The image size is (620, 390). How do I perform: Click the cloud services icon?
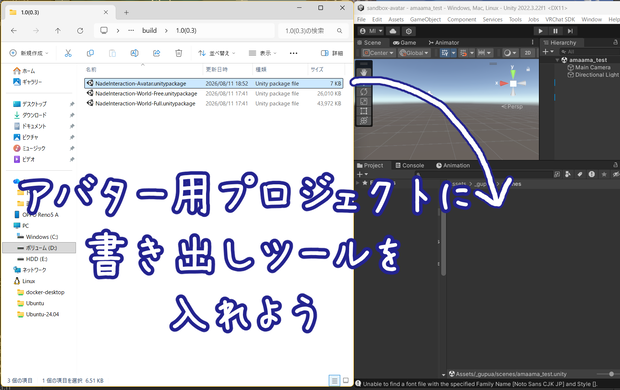393,31
